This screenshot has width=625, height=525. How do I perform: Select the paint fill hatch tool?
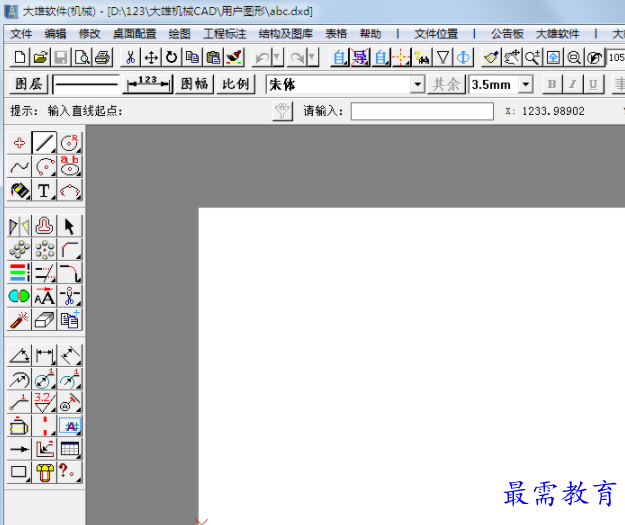pos(19,191)
